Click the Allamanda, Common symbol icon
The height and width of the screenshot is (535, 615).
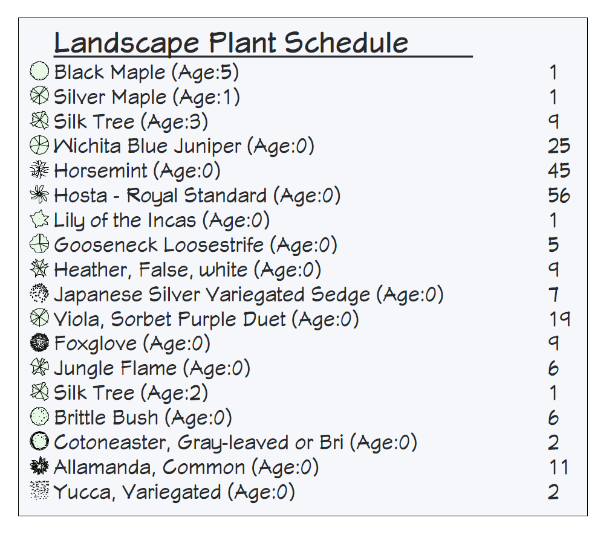click(40, 467)
